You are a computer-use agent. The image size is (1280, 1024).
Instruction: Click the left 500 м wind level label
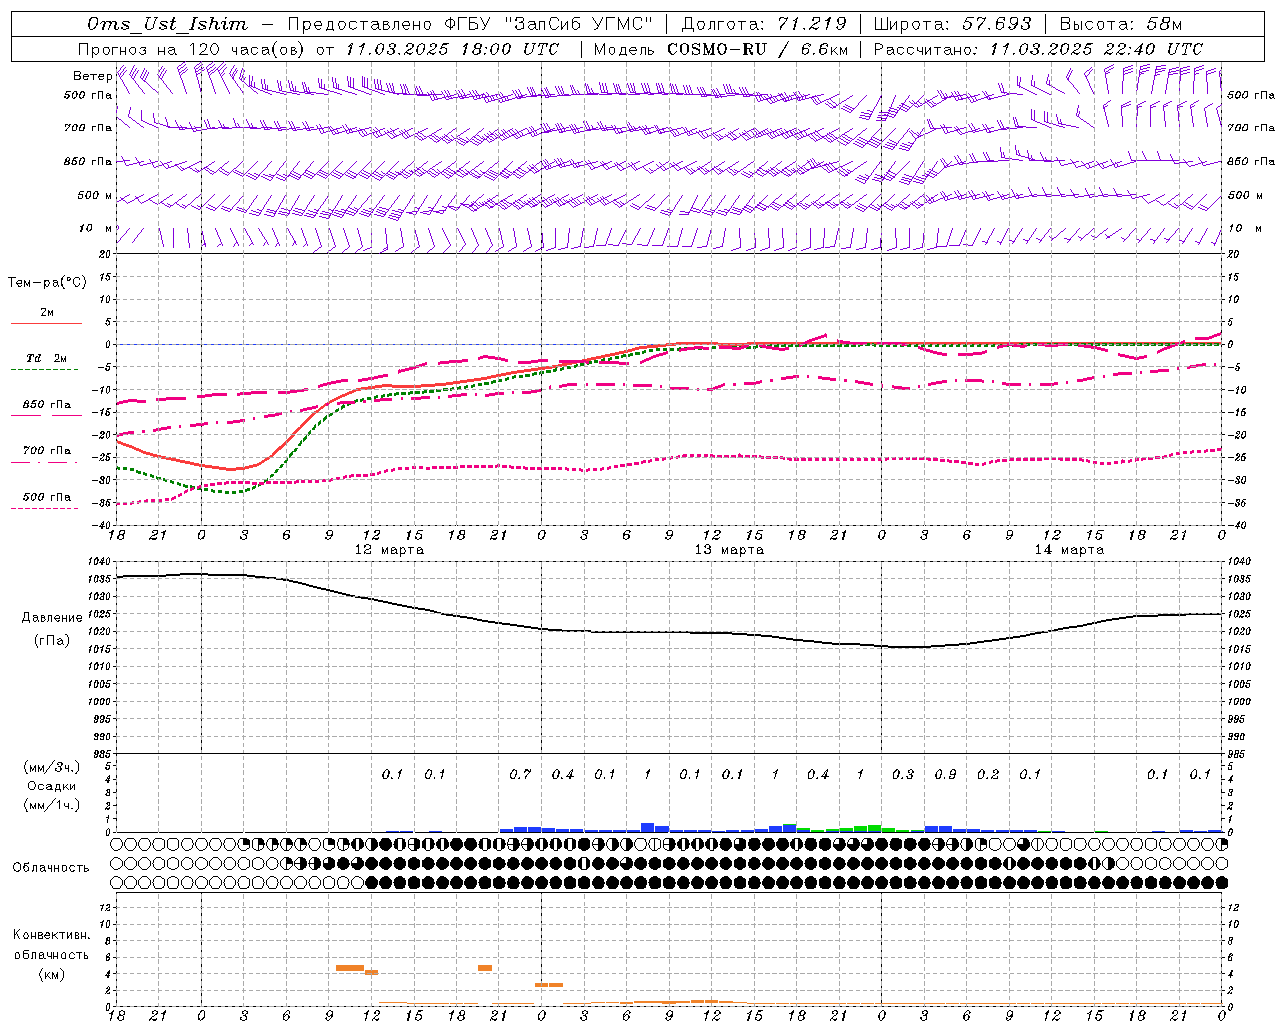95,195
